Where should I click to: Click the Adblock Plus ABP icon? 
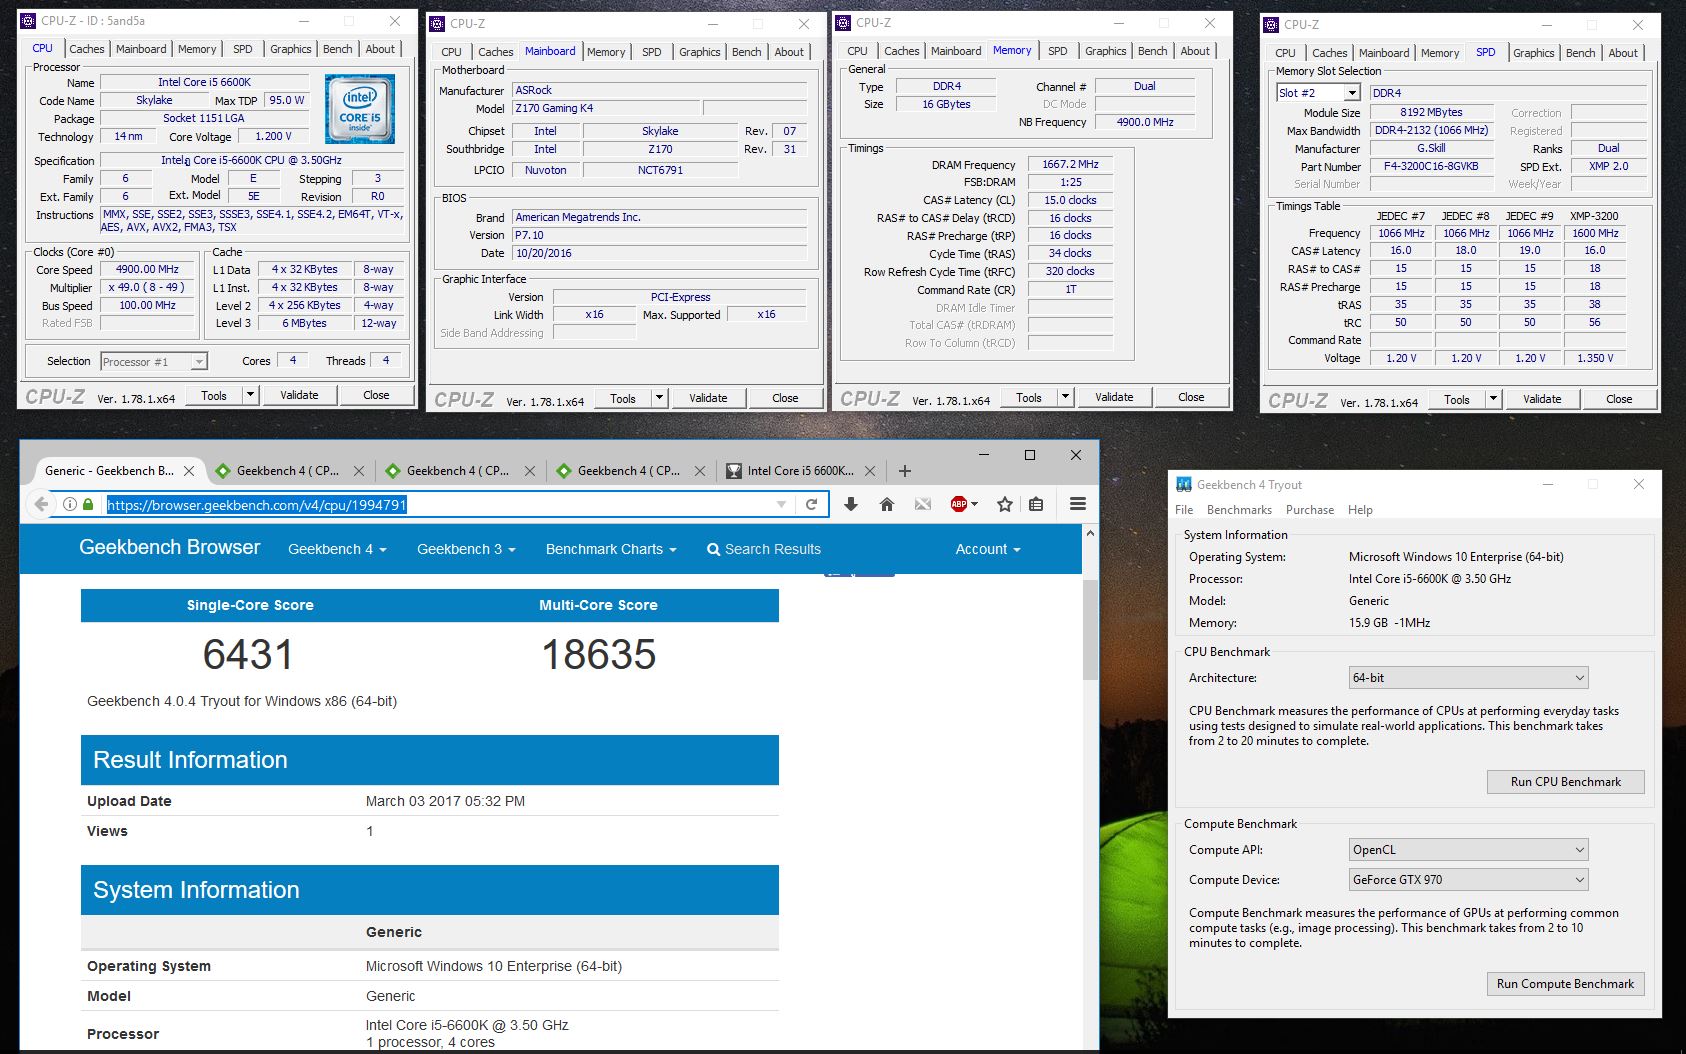pos(959,504)
